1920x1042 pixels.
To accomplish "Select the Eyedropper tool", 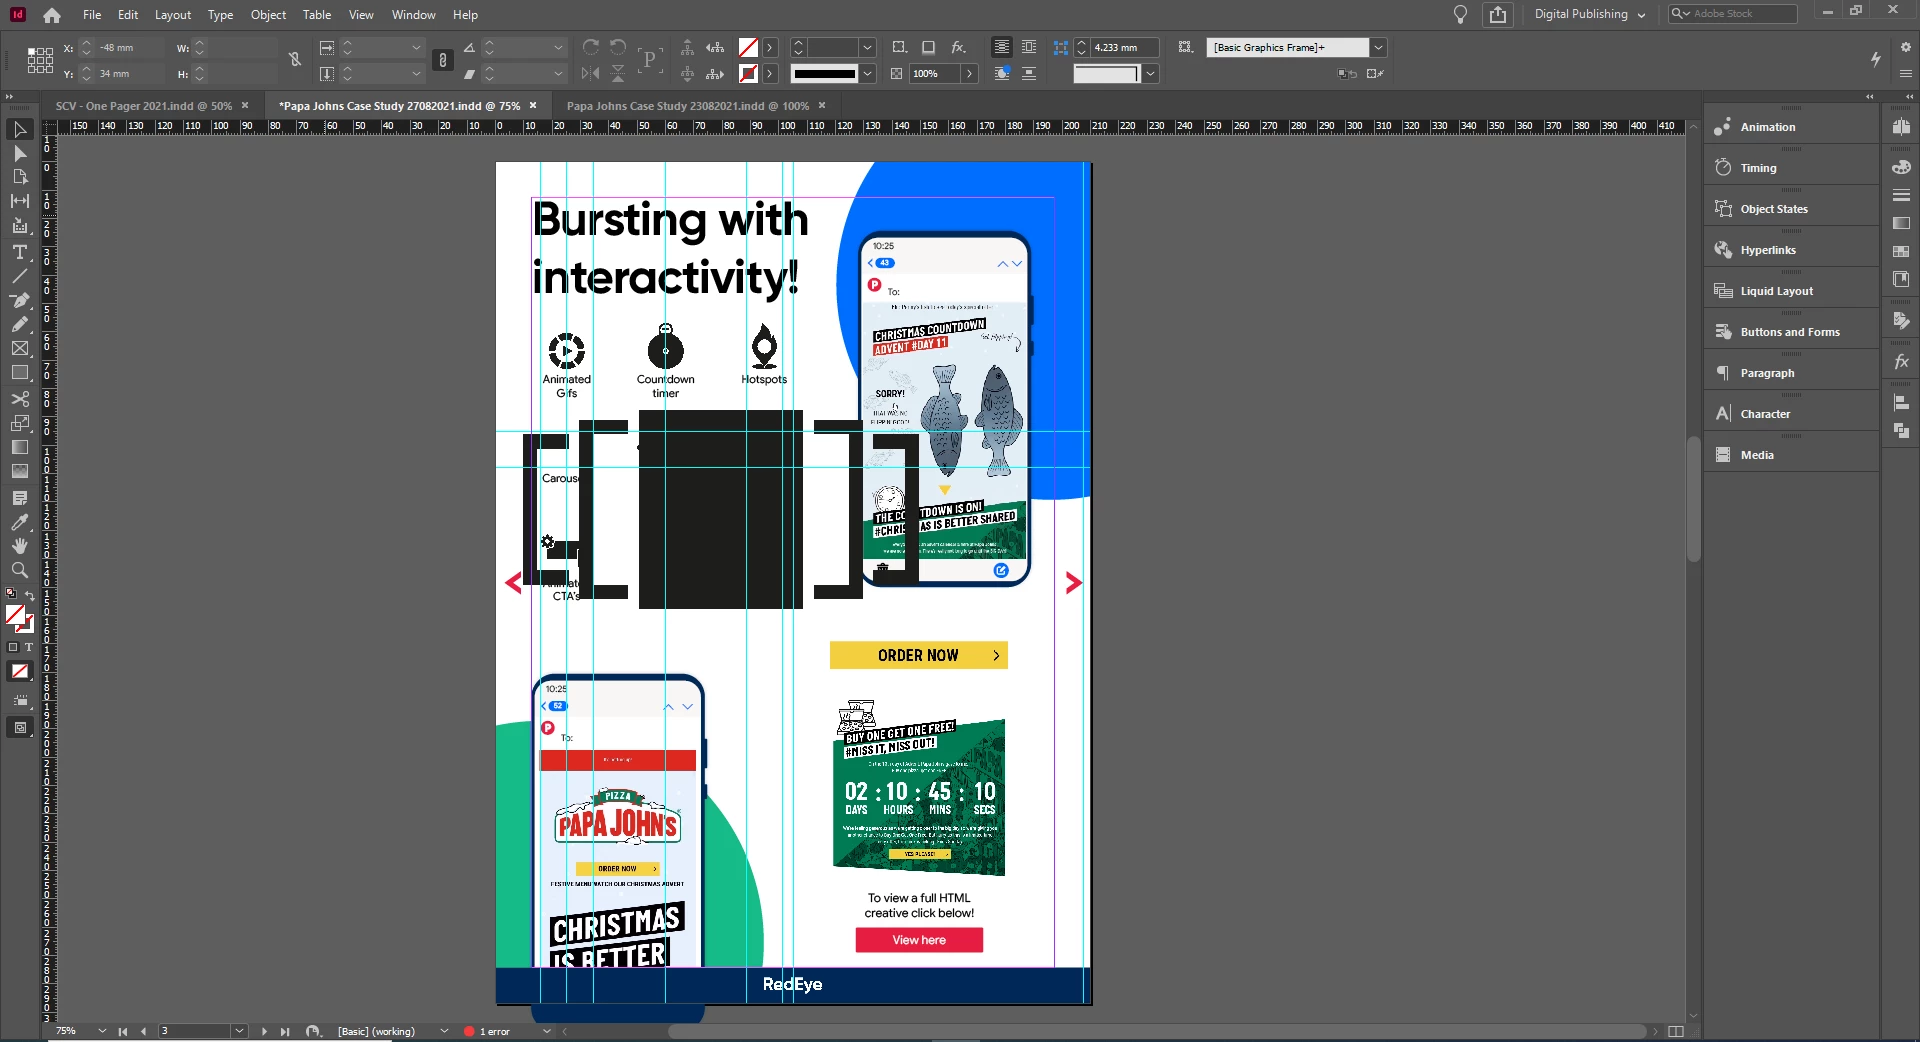I will click(x=19, y=522).
